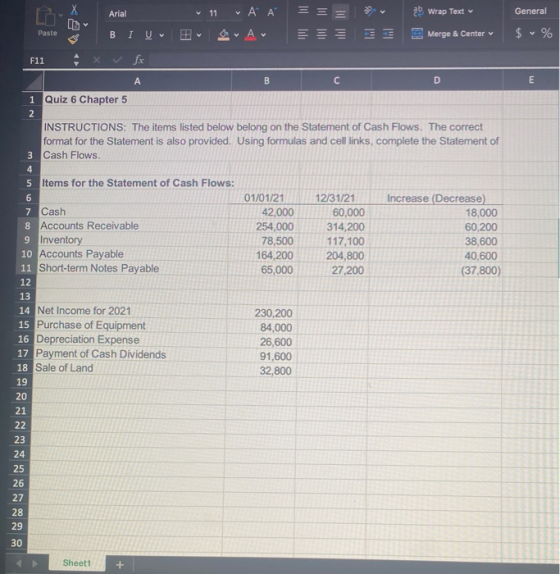
Task: Click the Increase Font Size icon
Action: coord(252,12)
